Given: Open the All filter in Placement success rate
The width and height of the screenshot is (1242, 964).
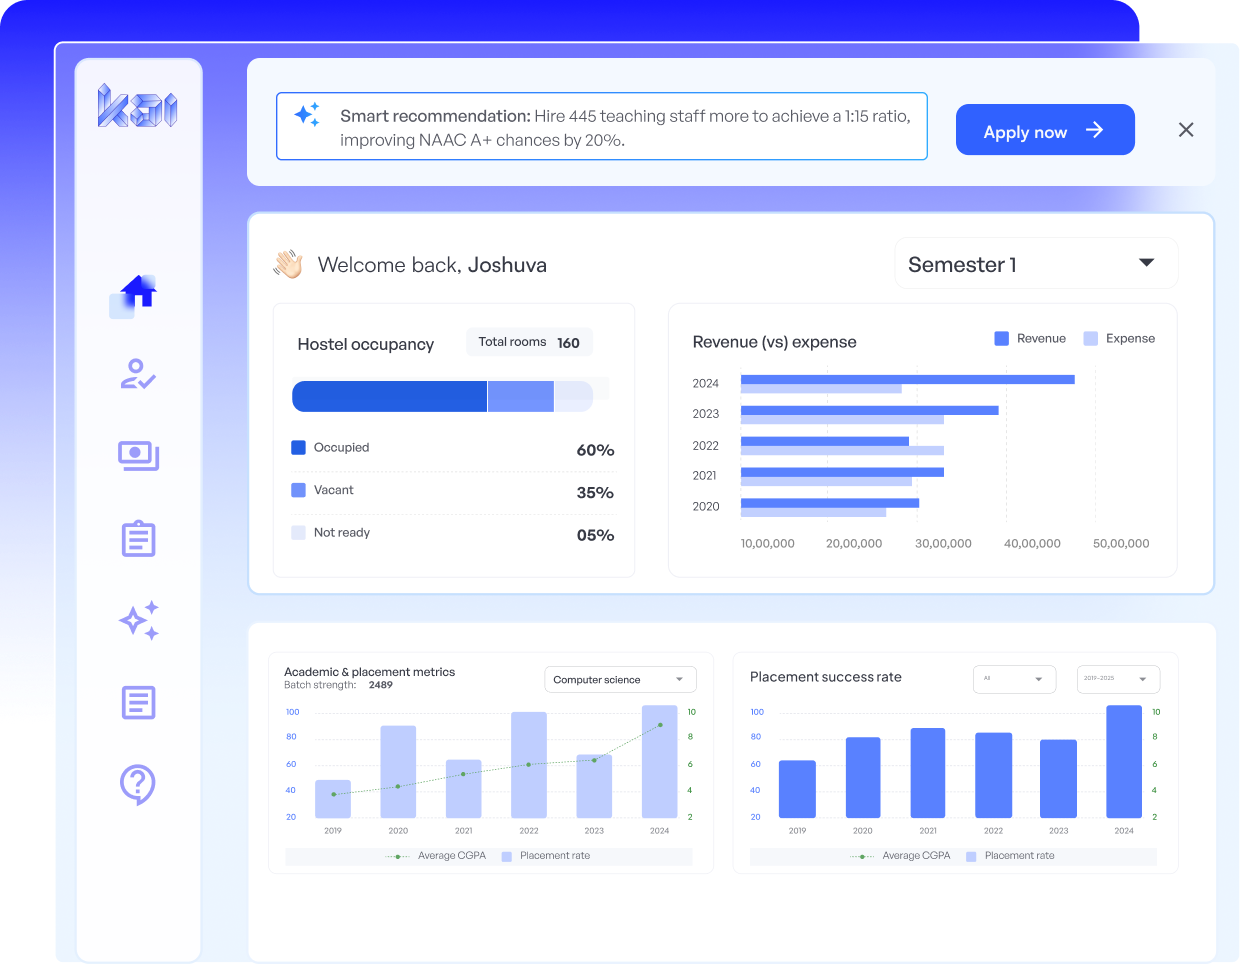Looking at the screenshot, I should (1014, 679).
